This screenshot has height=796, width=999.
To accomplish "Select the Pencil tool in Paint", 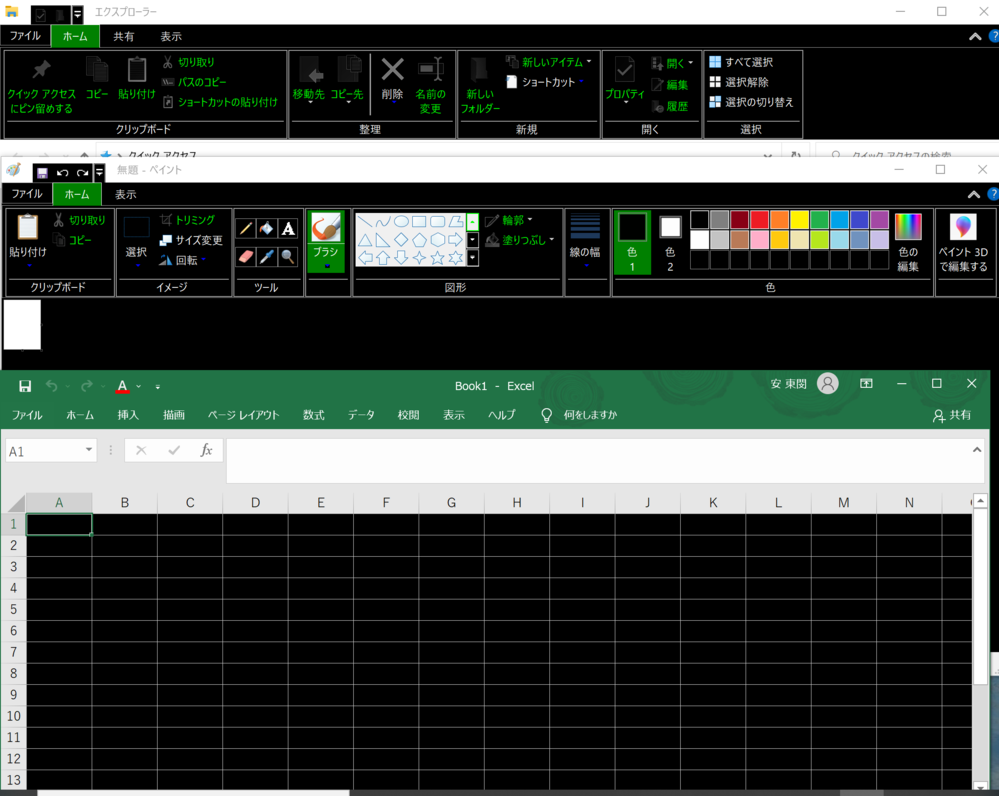I will [246, 228].
